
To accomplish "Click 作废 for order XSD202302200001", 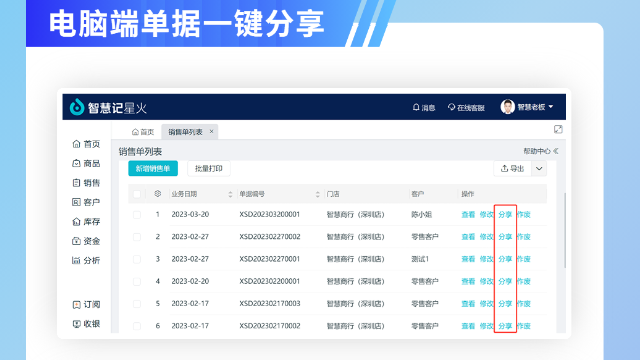I will point(524,282).
